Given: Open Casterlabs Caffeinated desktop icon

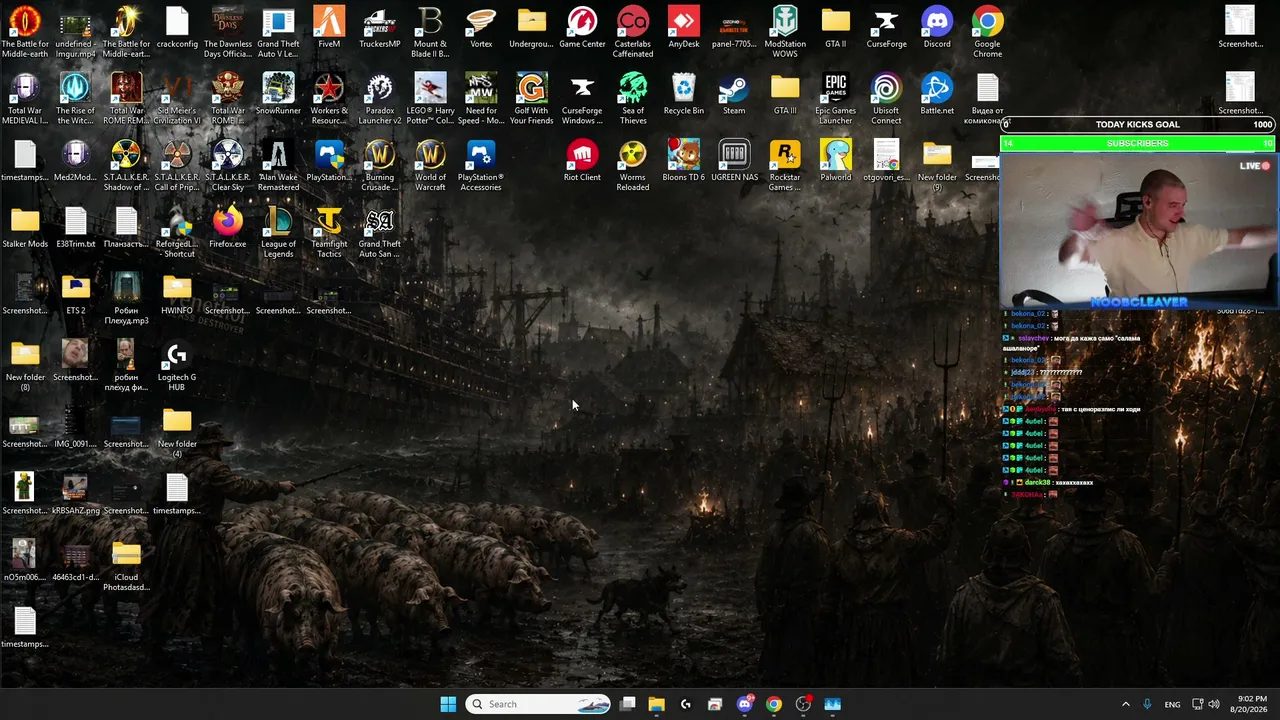Looking at the screenshot, I should click(x=633, y=32).
